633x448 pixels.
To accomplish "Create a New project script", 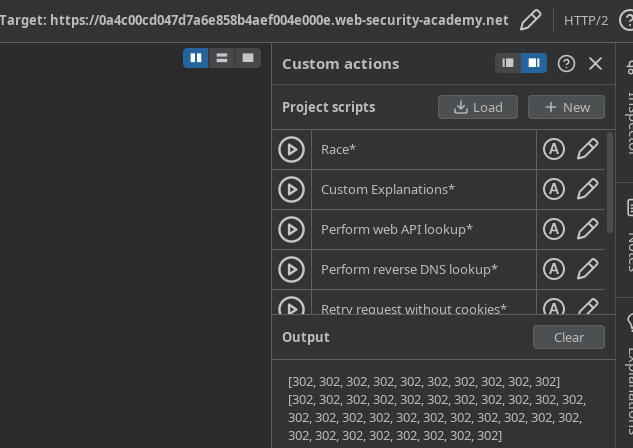I will point(566,107).
